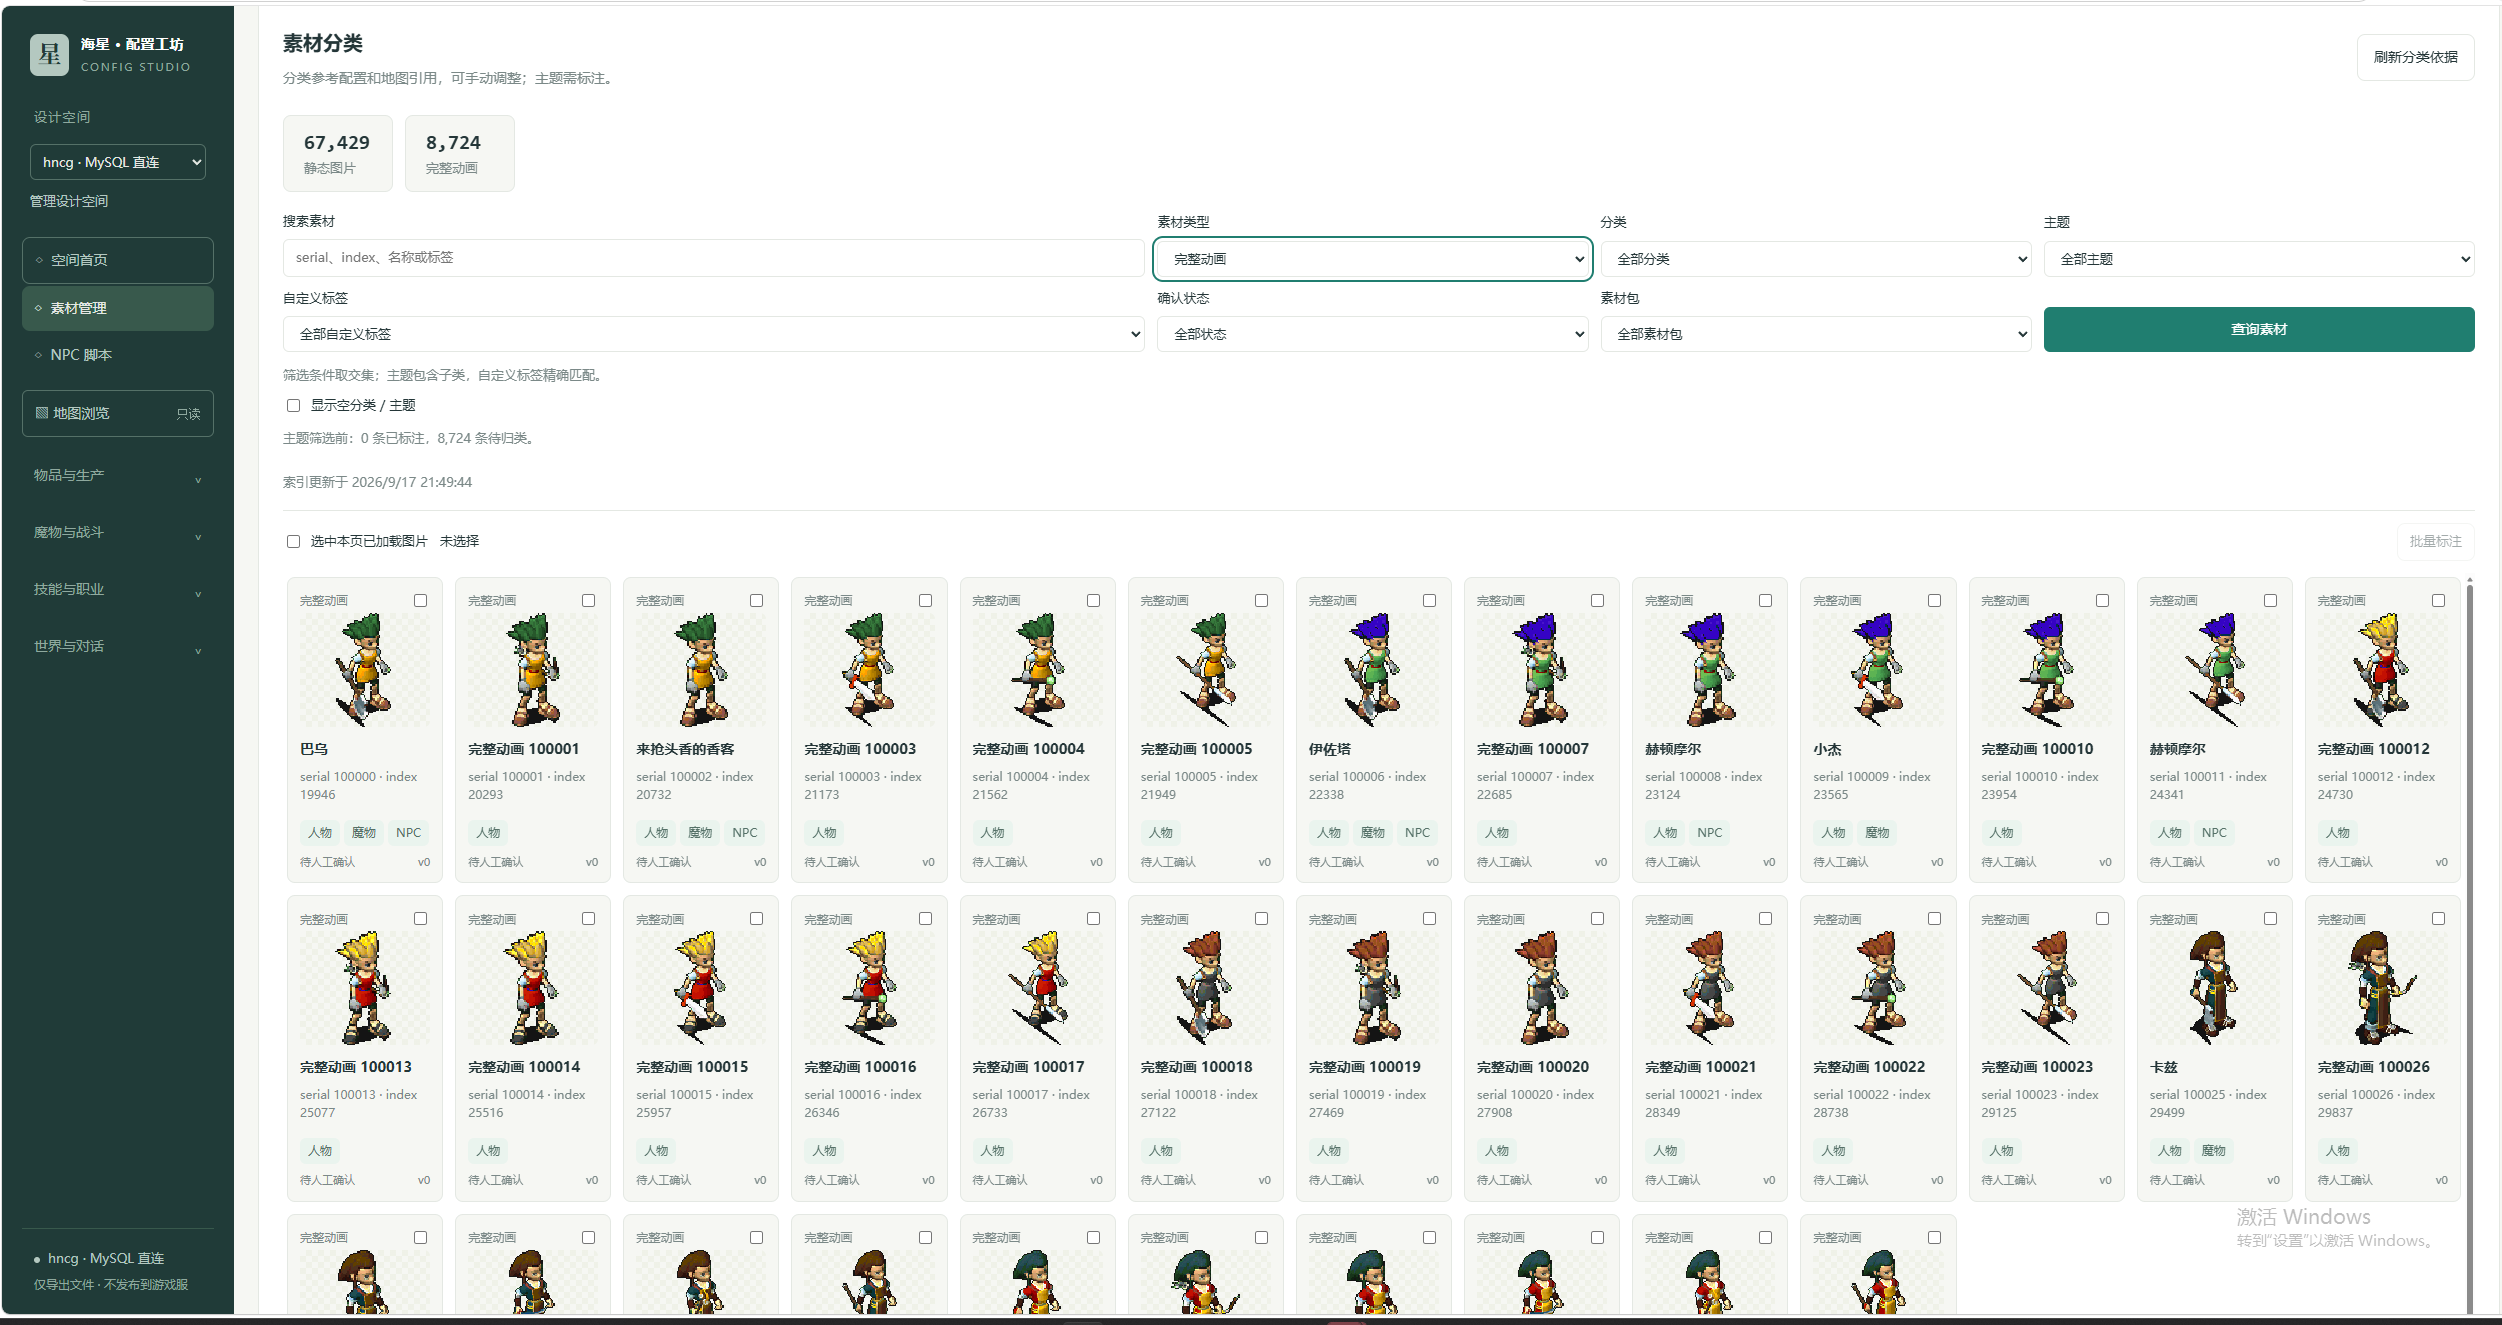Focus the 搜索素材 search input field

pyautogui.click(x=714, y=258)
